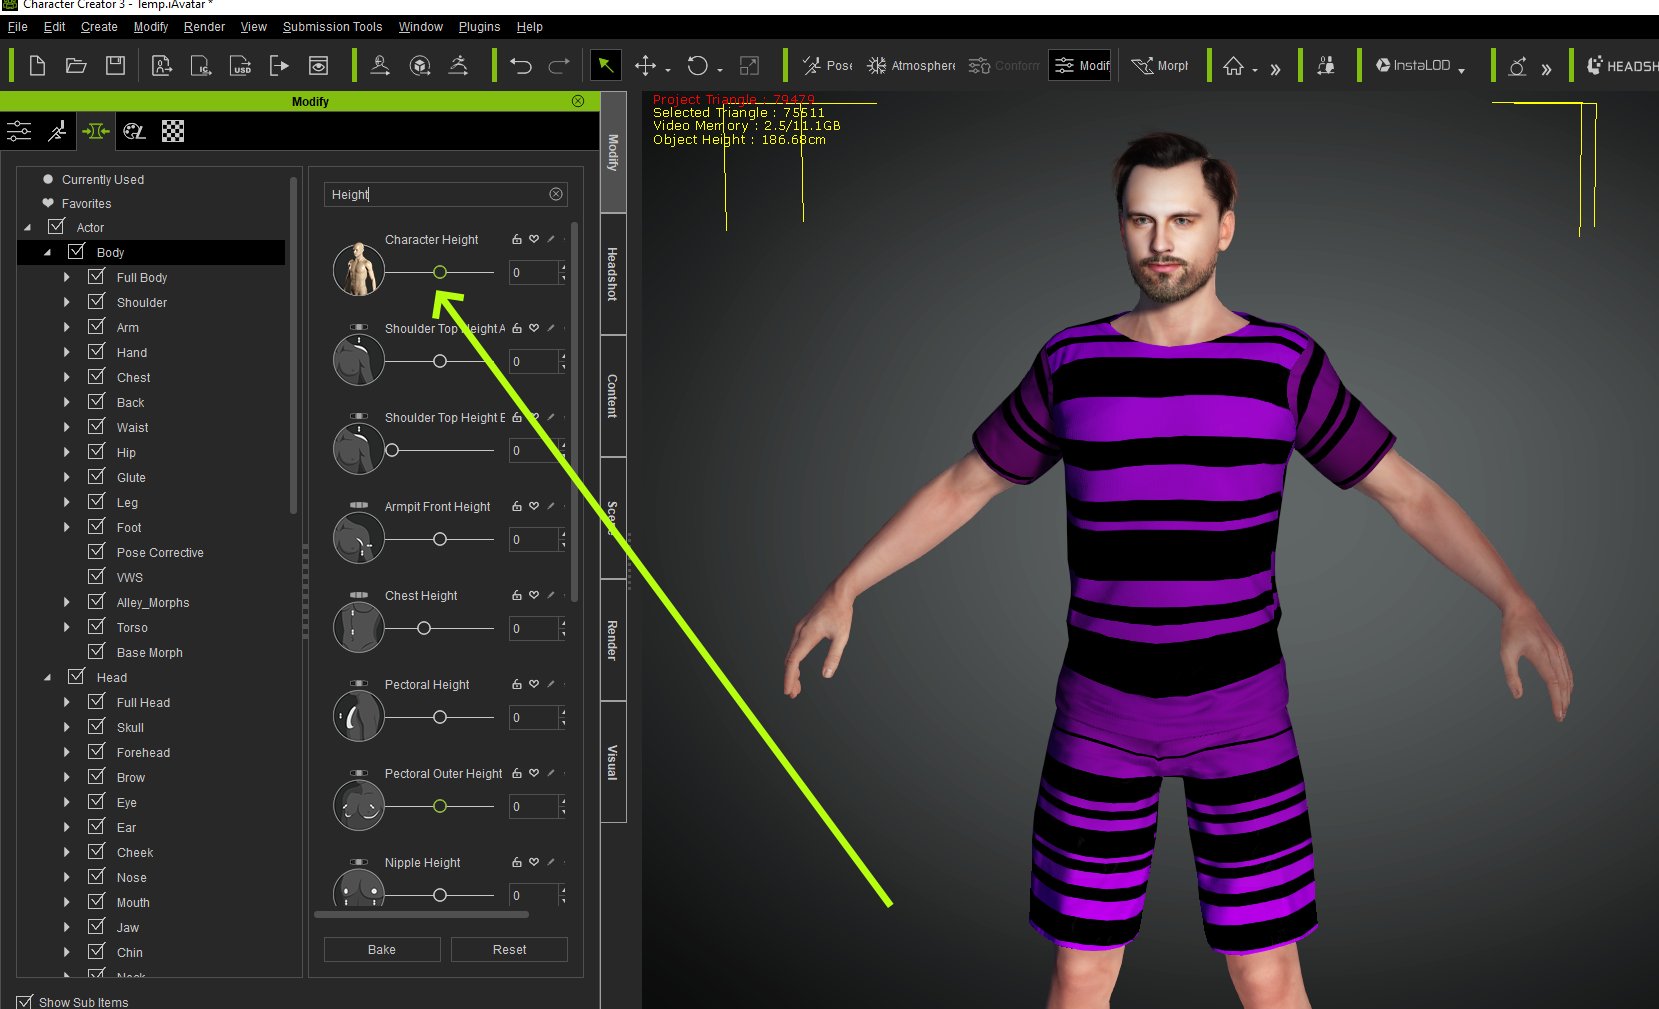Collapse the Head section
The width and height of the screenshot is (1659, 1009).
tap(46, 677)
